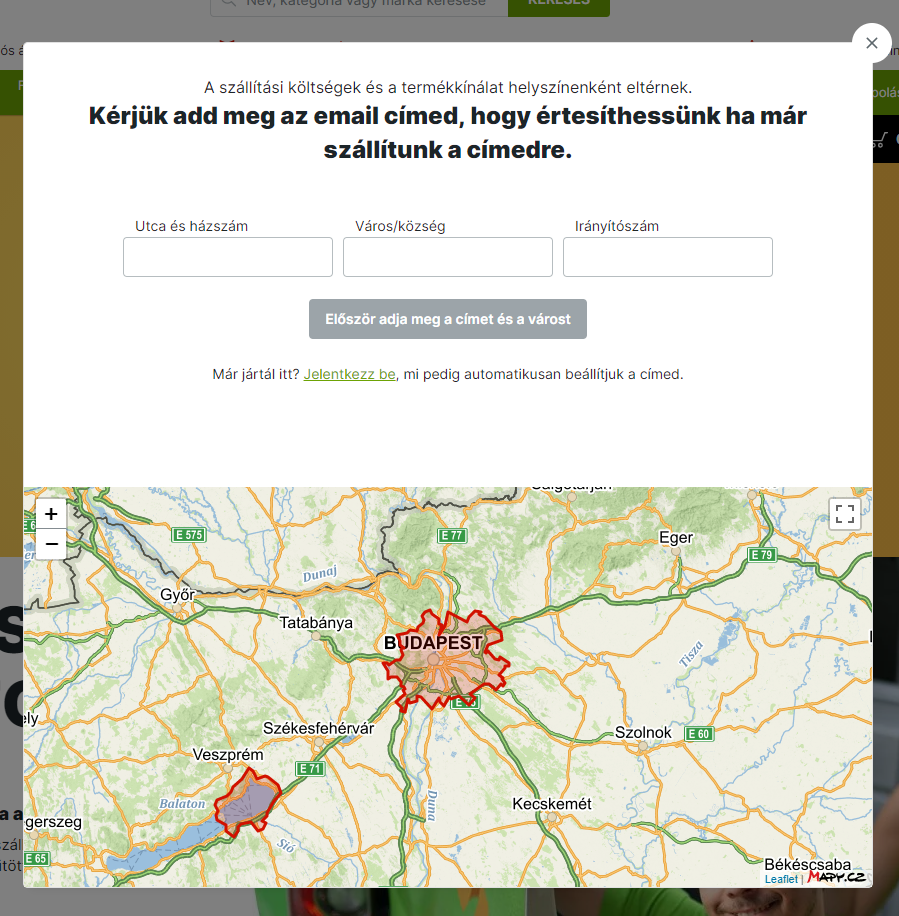Screen dimensions: 899x916
Task: Select the Balaton delivery zone near Veszprém
Action: click(248, 802)
